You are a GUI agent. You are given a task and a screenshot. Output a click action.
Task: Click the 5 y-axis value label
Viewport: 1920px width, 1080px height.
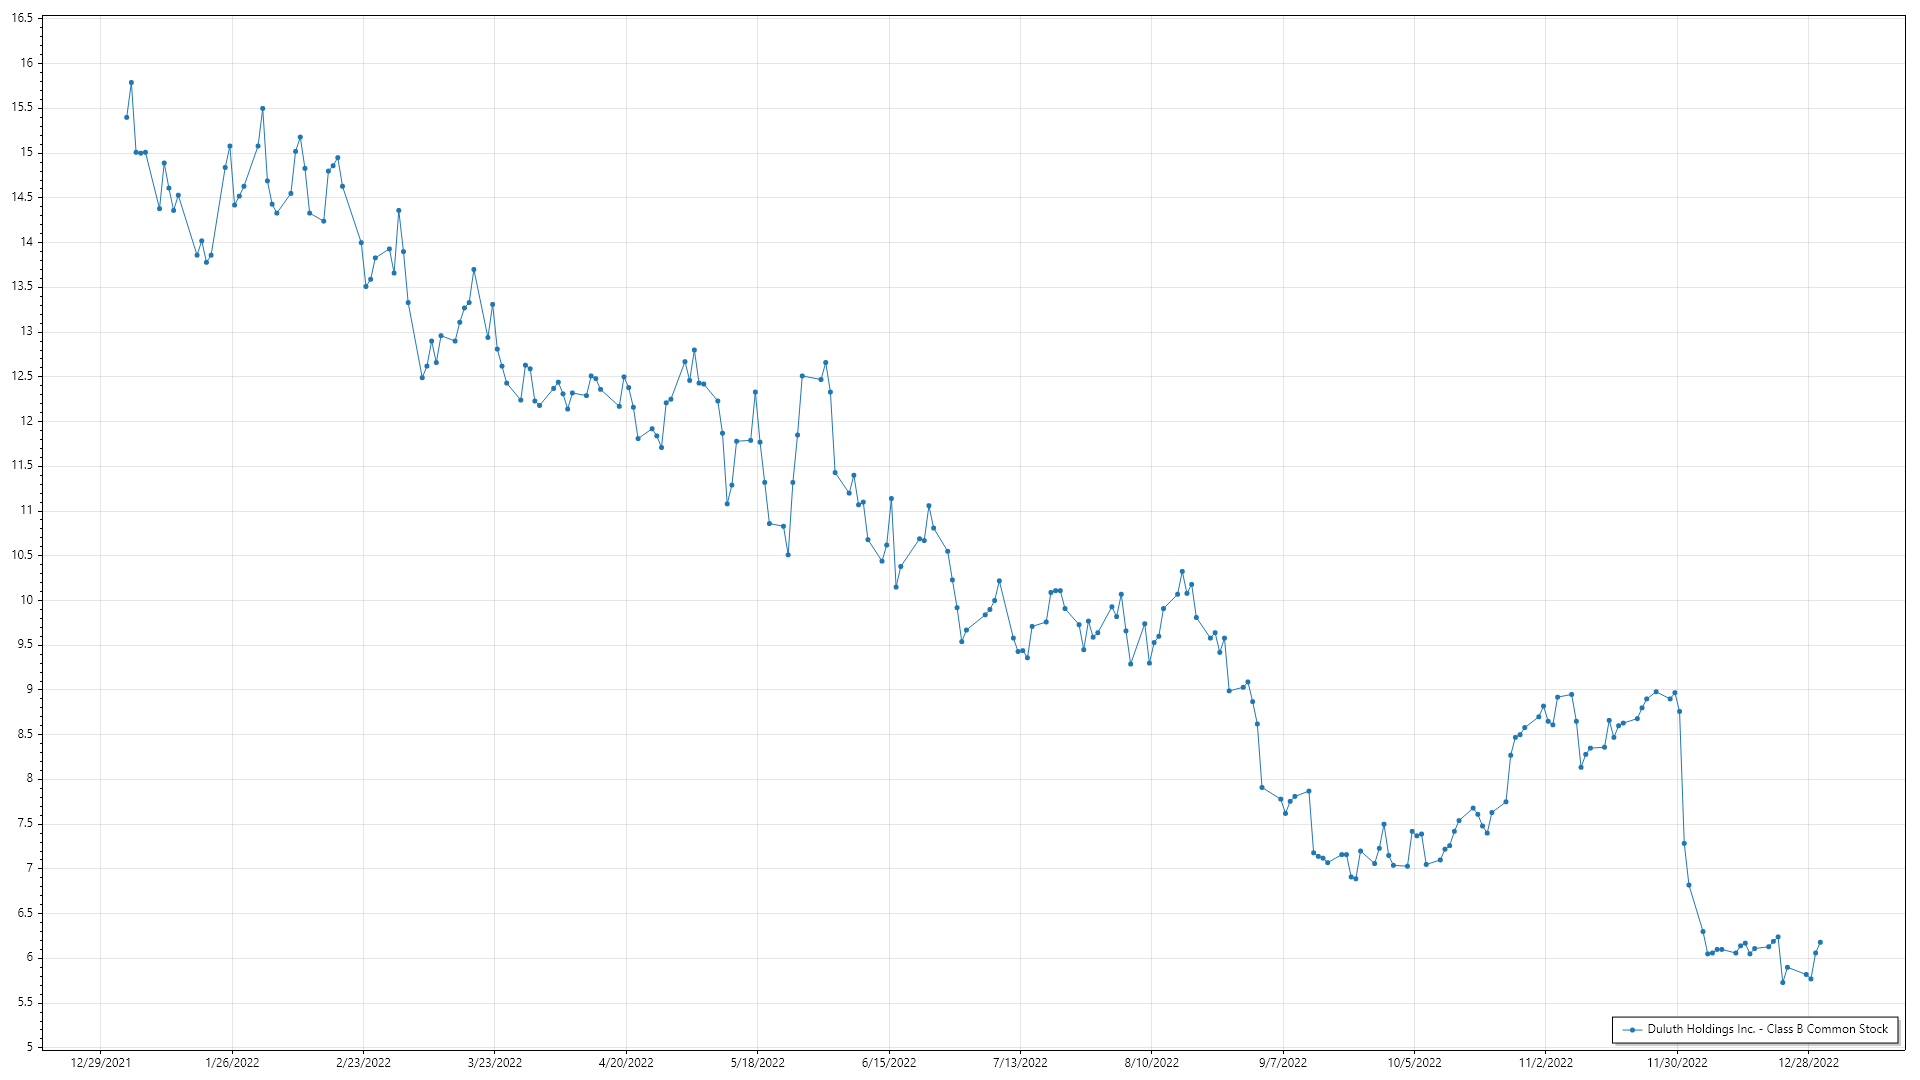pos(29,1047)
